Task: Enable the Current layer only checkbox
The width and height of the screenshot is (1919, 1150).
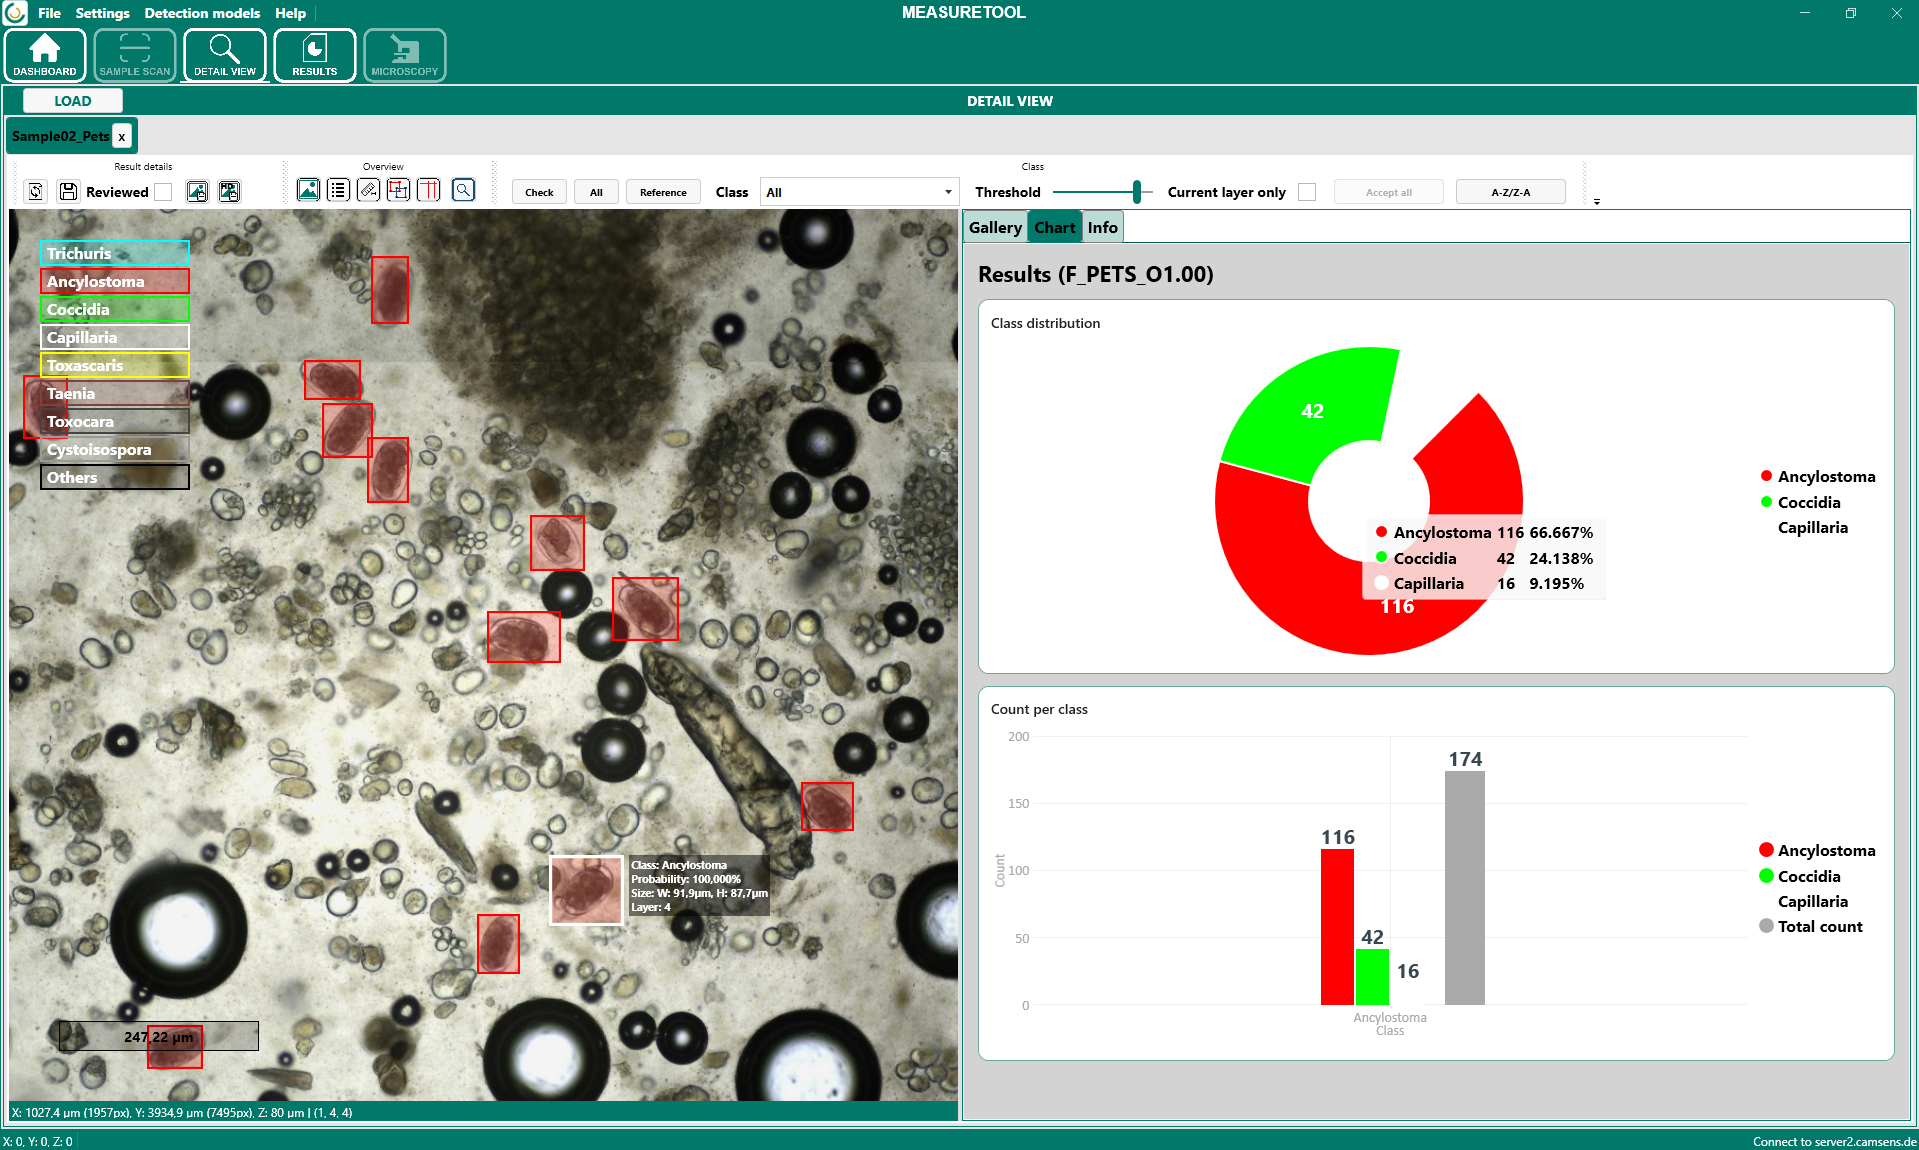Action: (x=1307, y=192)
